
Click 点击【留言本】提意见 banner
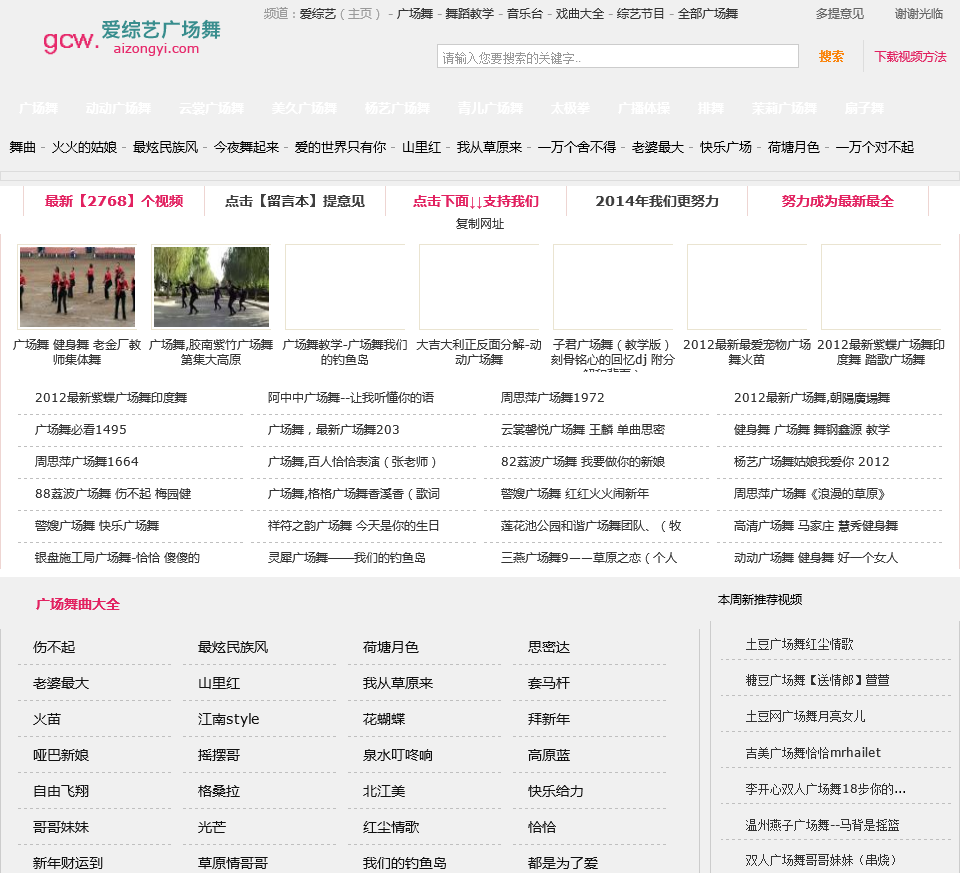click(295, 201)
